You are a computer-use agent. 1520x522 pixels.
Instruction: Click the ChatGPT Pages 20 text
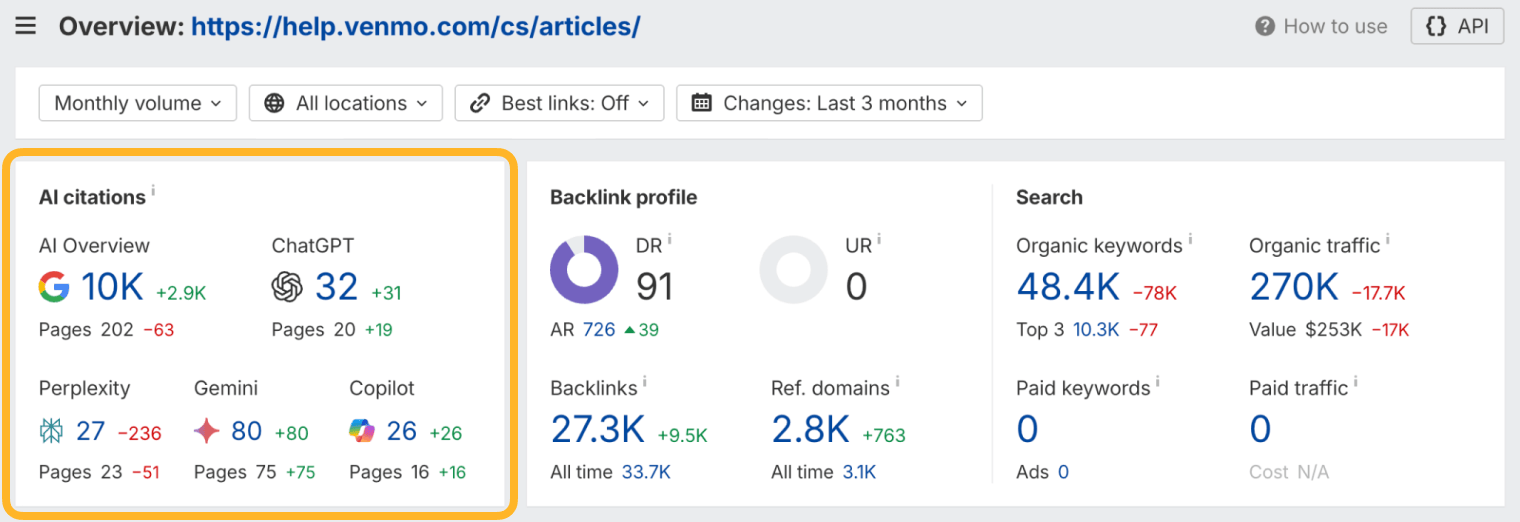(x=314, y=329)
